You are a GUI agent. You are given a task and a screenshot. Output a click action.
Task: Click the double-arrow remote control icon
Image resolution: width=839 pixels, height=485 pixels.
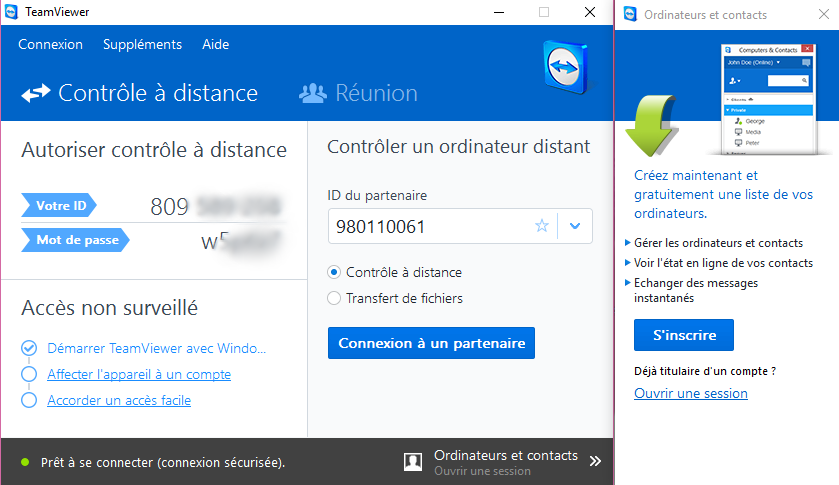(36, 94)
